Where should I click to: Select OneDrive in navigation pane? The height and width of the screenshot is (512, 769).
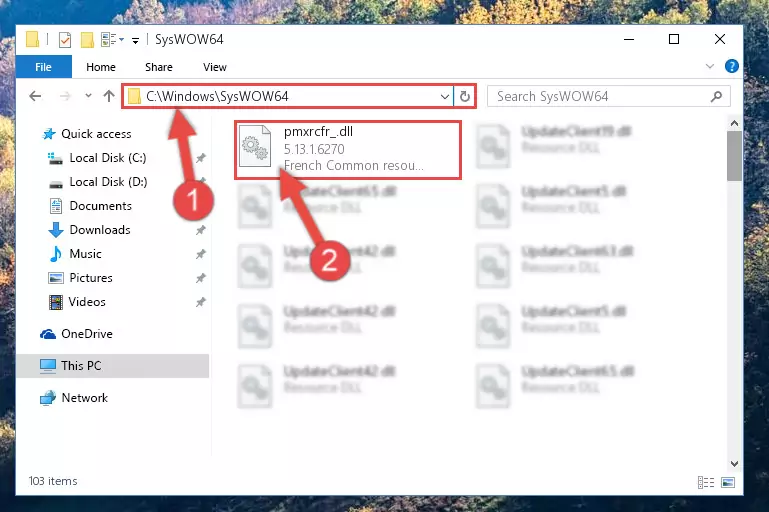[x=87, y=334]
